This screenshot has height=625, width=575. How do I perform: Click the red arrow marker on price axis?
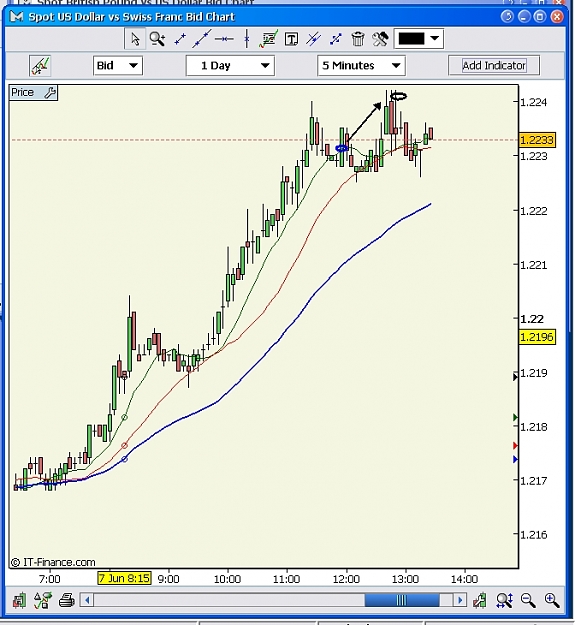(515, 445)
